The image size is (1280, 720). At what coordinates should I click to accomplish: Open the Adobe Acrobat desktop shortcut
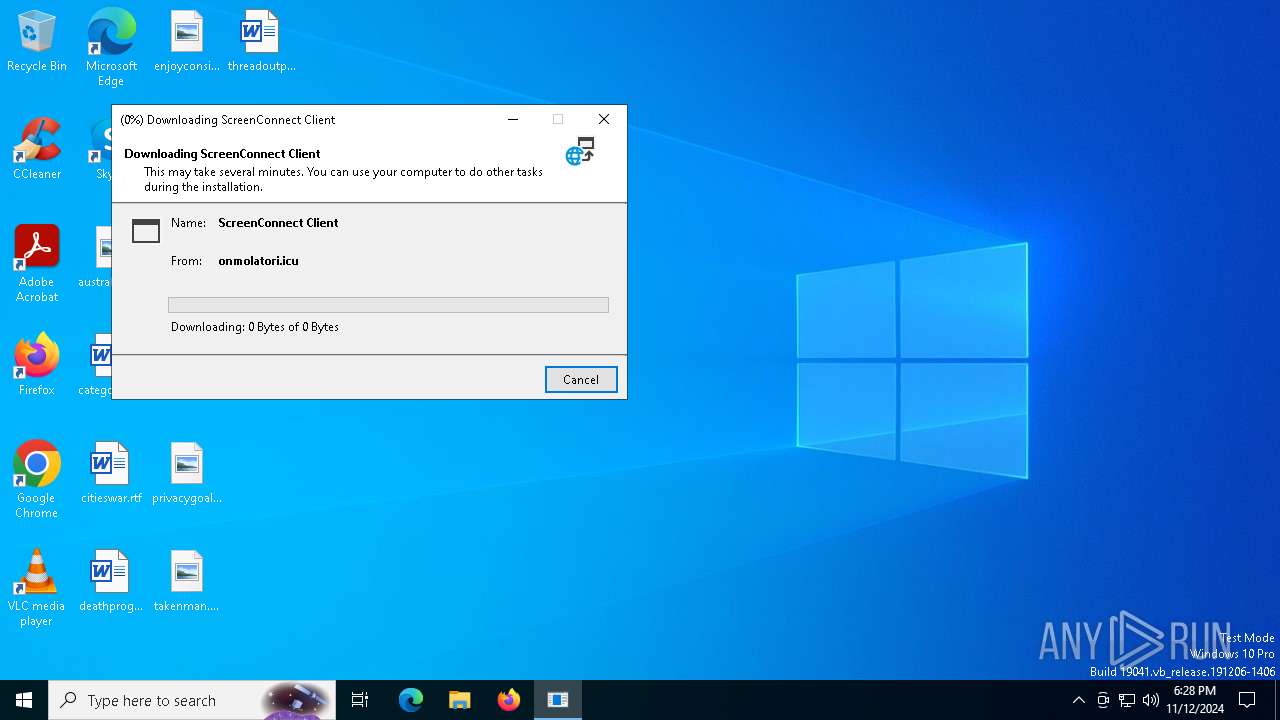[x=37, y=264]
